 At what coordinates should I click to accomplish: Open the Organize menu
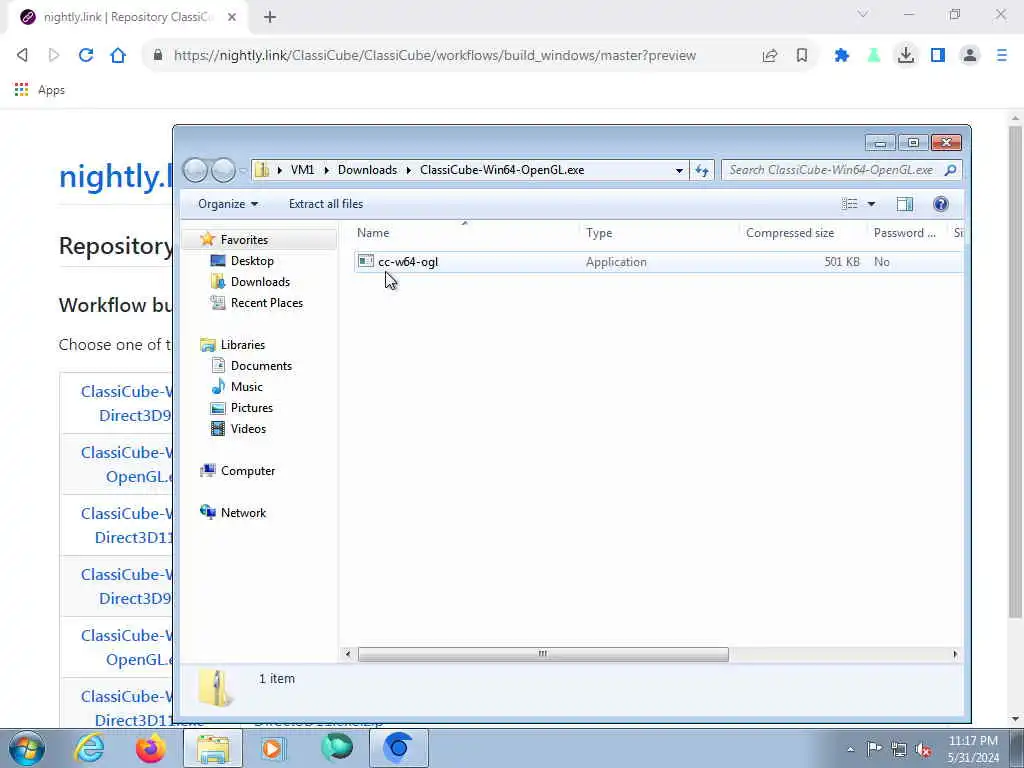click(x=228, y=204)
